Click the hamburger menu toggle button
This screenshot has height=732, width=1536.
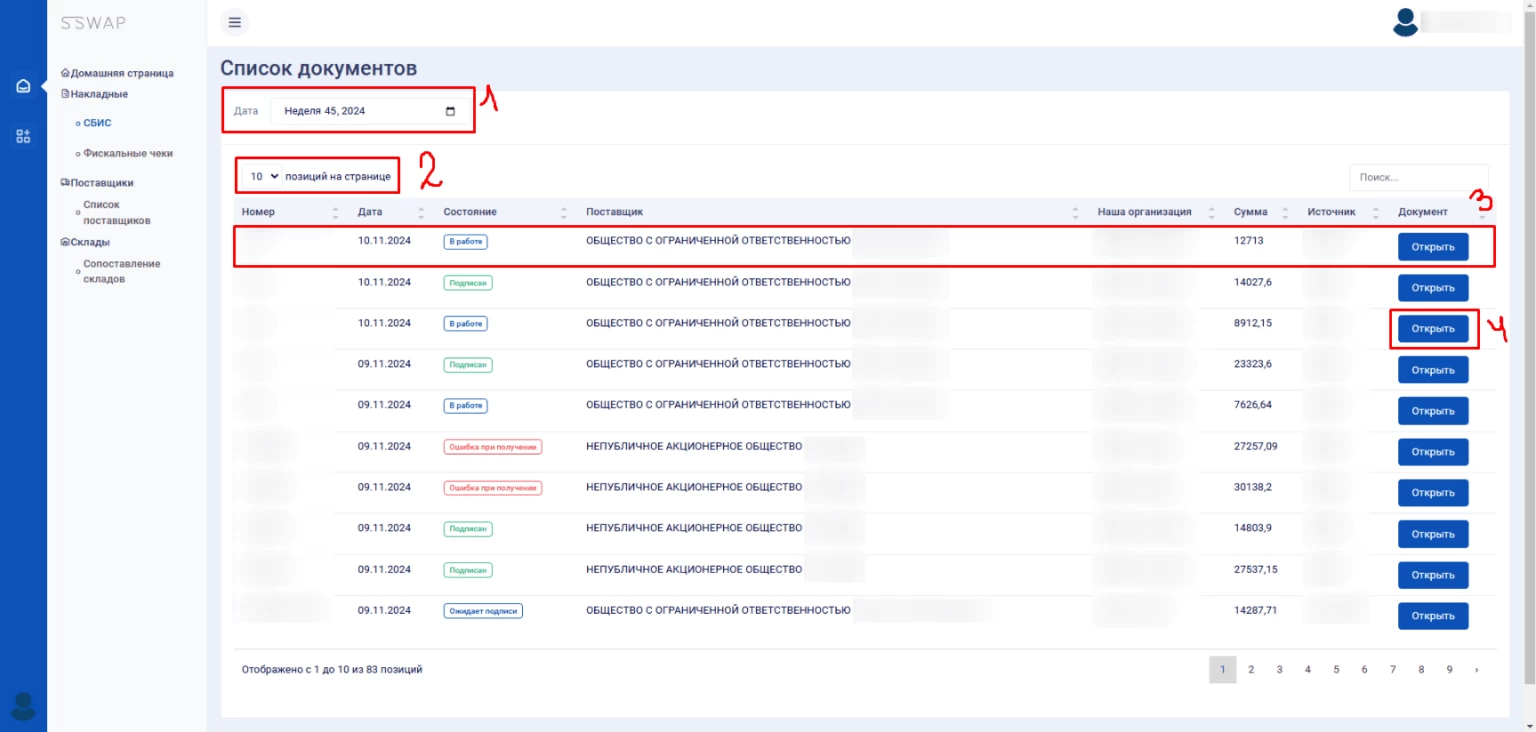[234, 22]
